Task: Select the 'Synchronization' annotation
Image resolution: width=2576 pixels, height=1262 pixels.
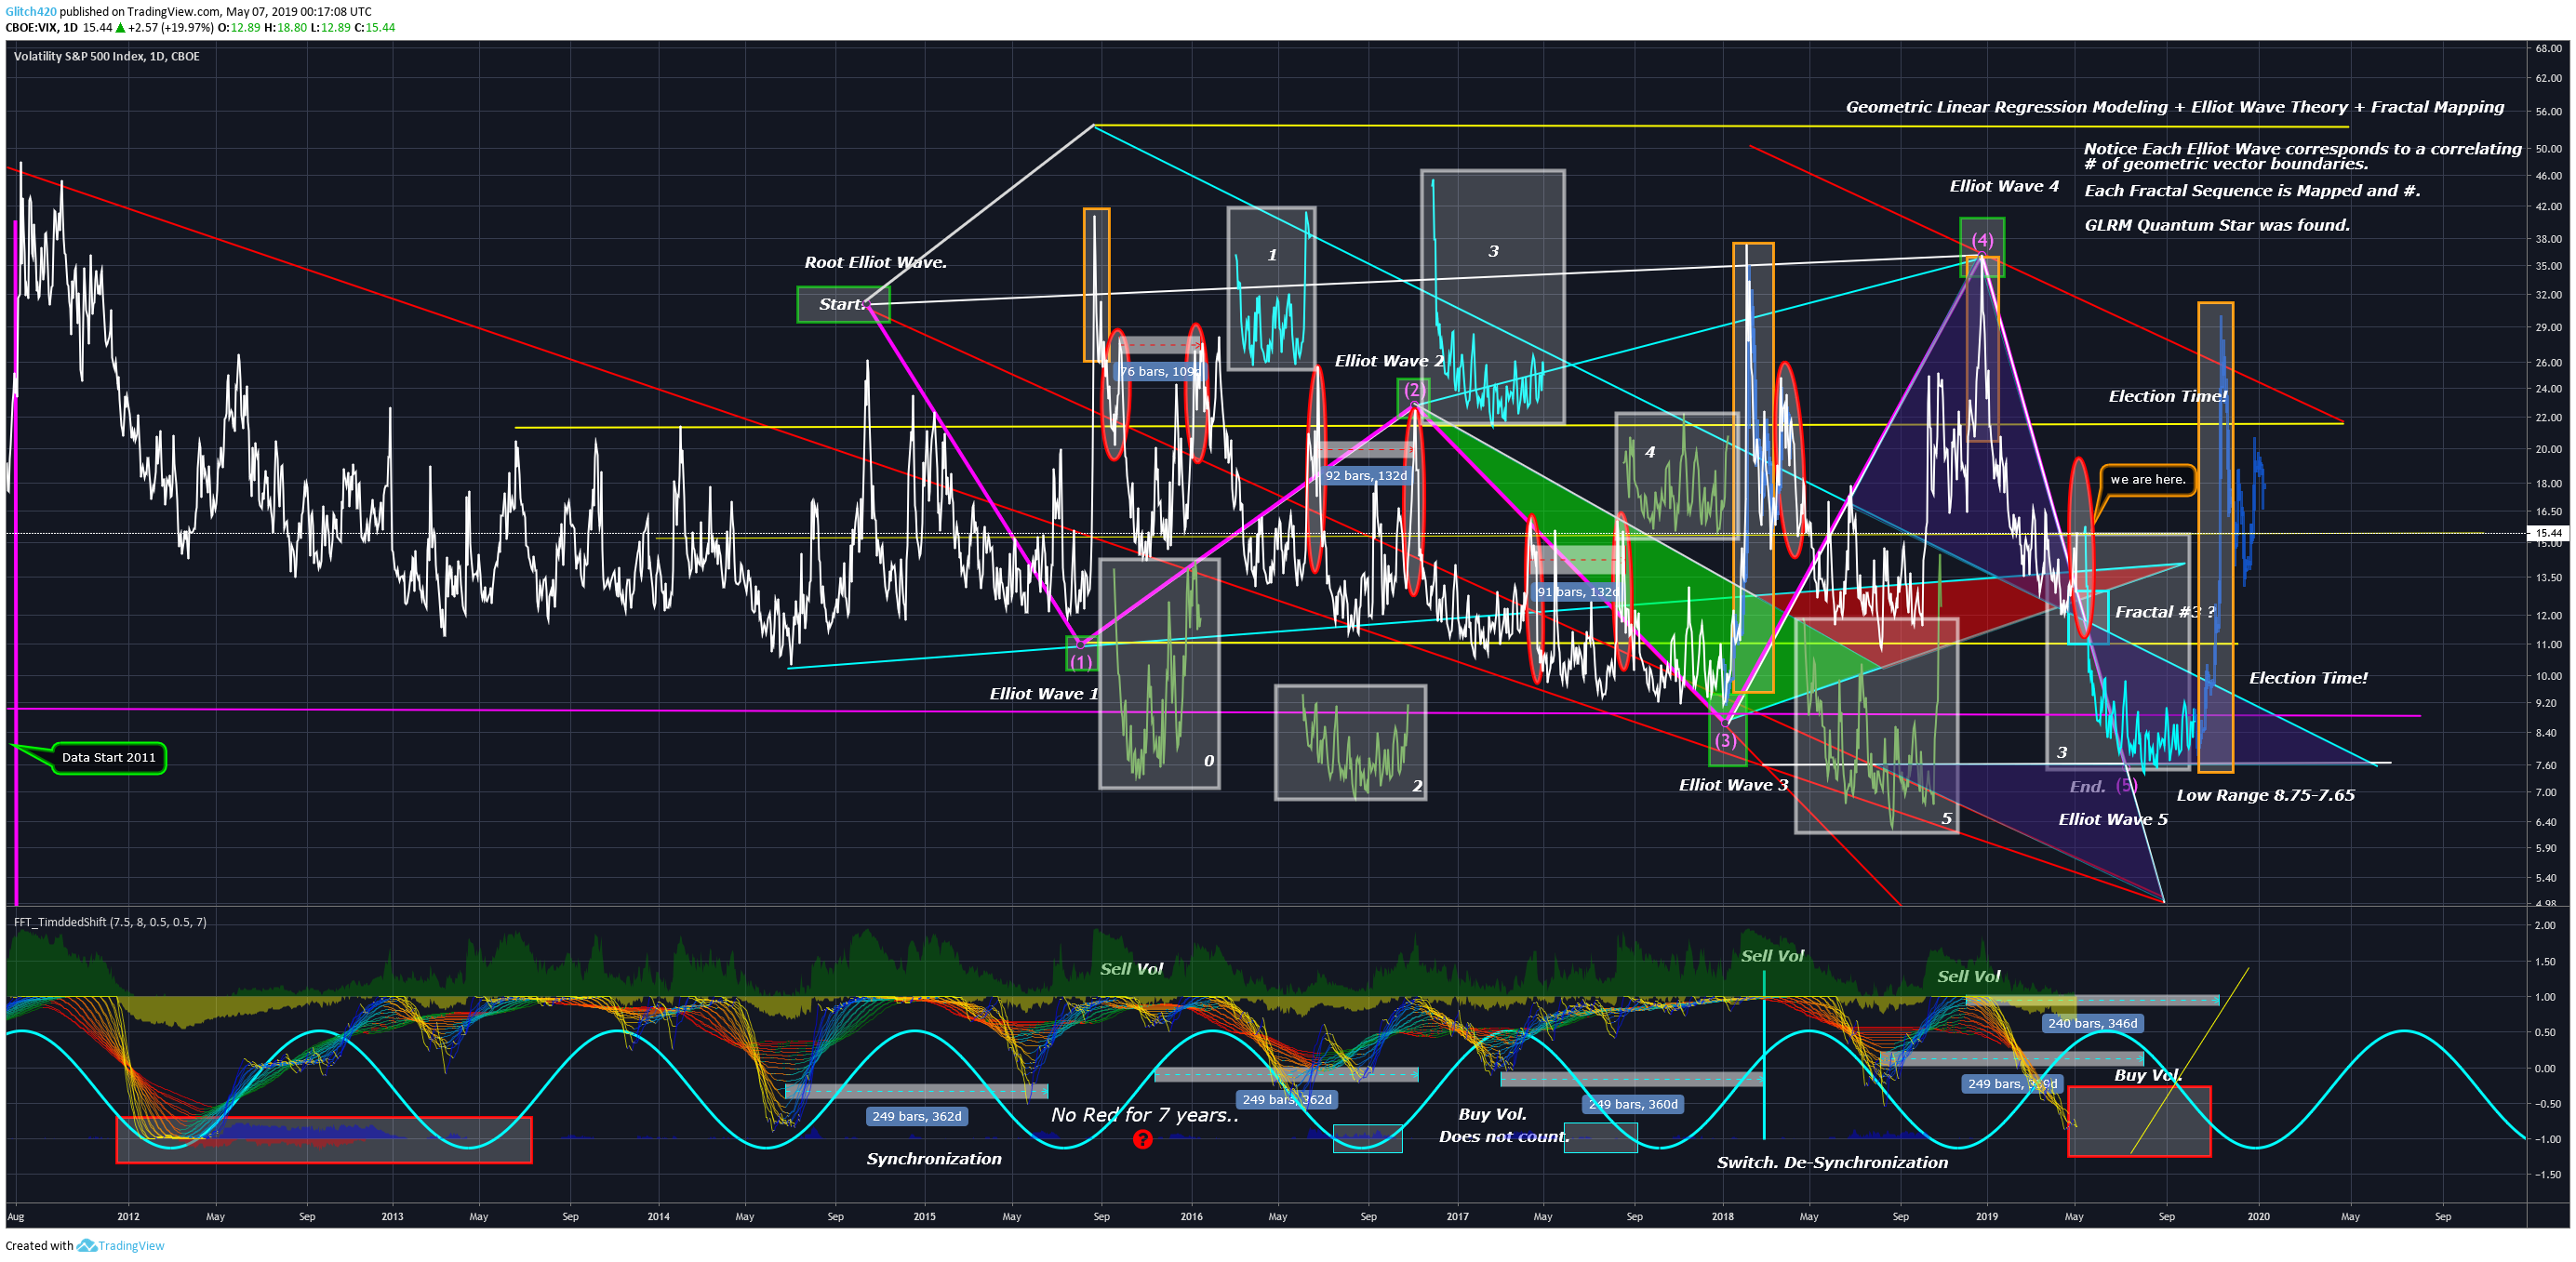Action: point(933,1158)
